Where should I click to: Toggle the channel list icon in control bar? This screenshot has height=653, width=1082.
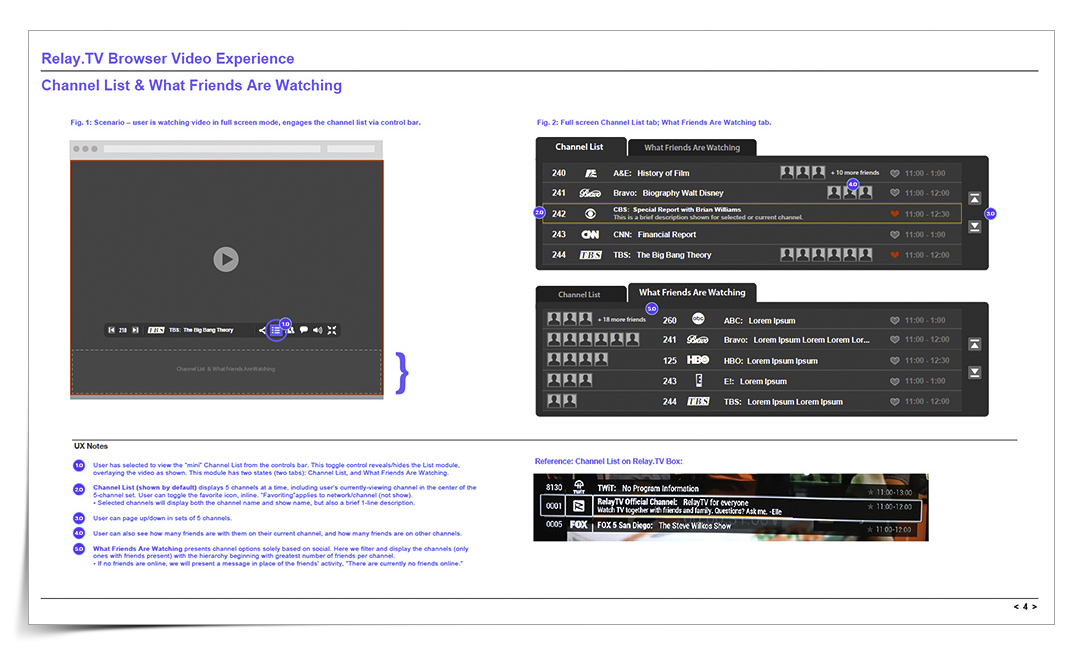(276, 330)
